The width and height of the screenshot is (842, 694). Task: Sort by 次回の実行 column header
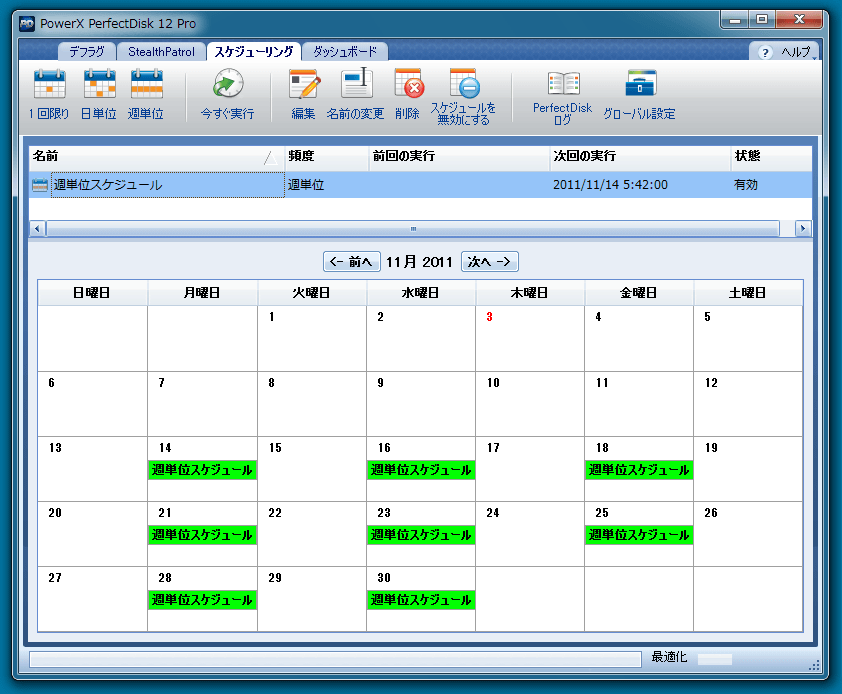pyautogui.click(x=640, y=156)
